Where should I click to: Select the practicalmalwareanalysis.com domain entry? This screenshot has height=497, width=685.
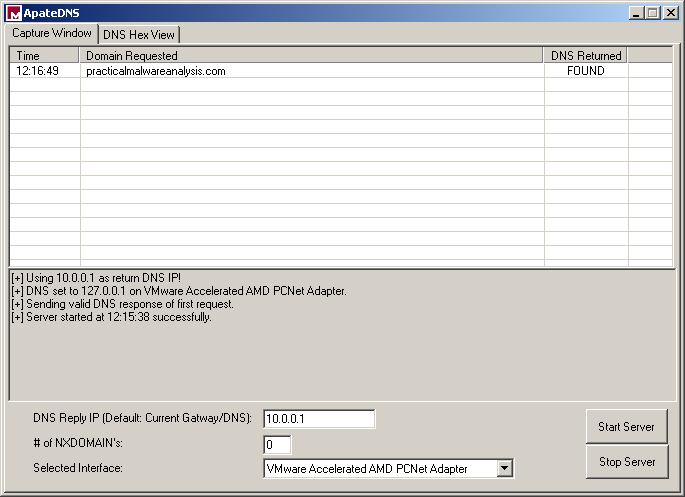[156, 71]
